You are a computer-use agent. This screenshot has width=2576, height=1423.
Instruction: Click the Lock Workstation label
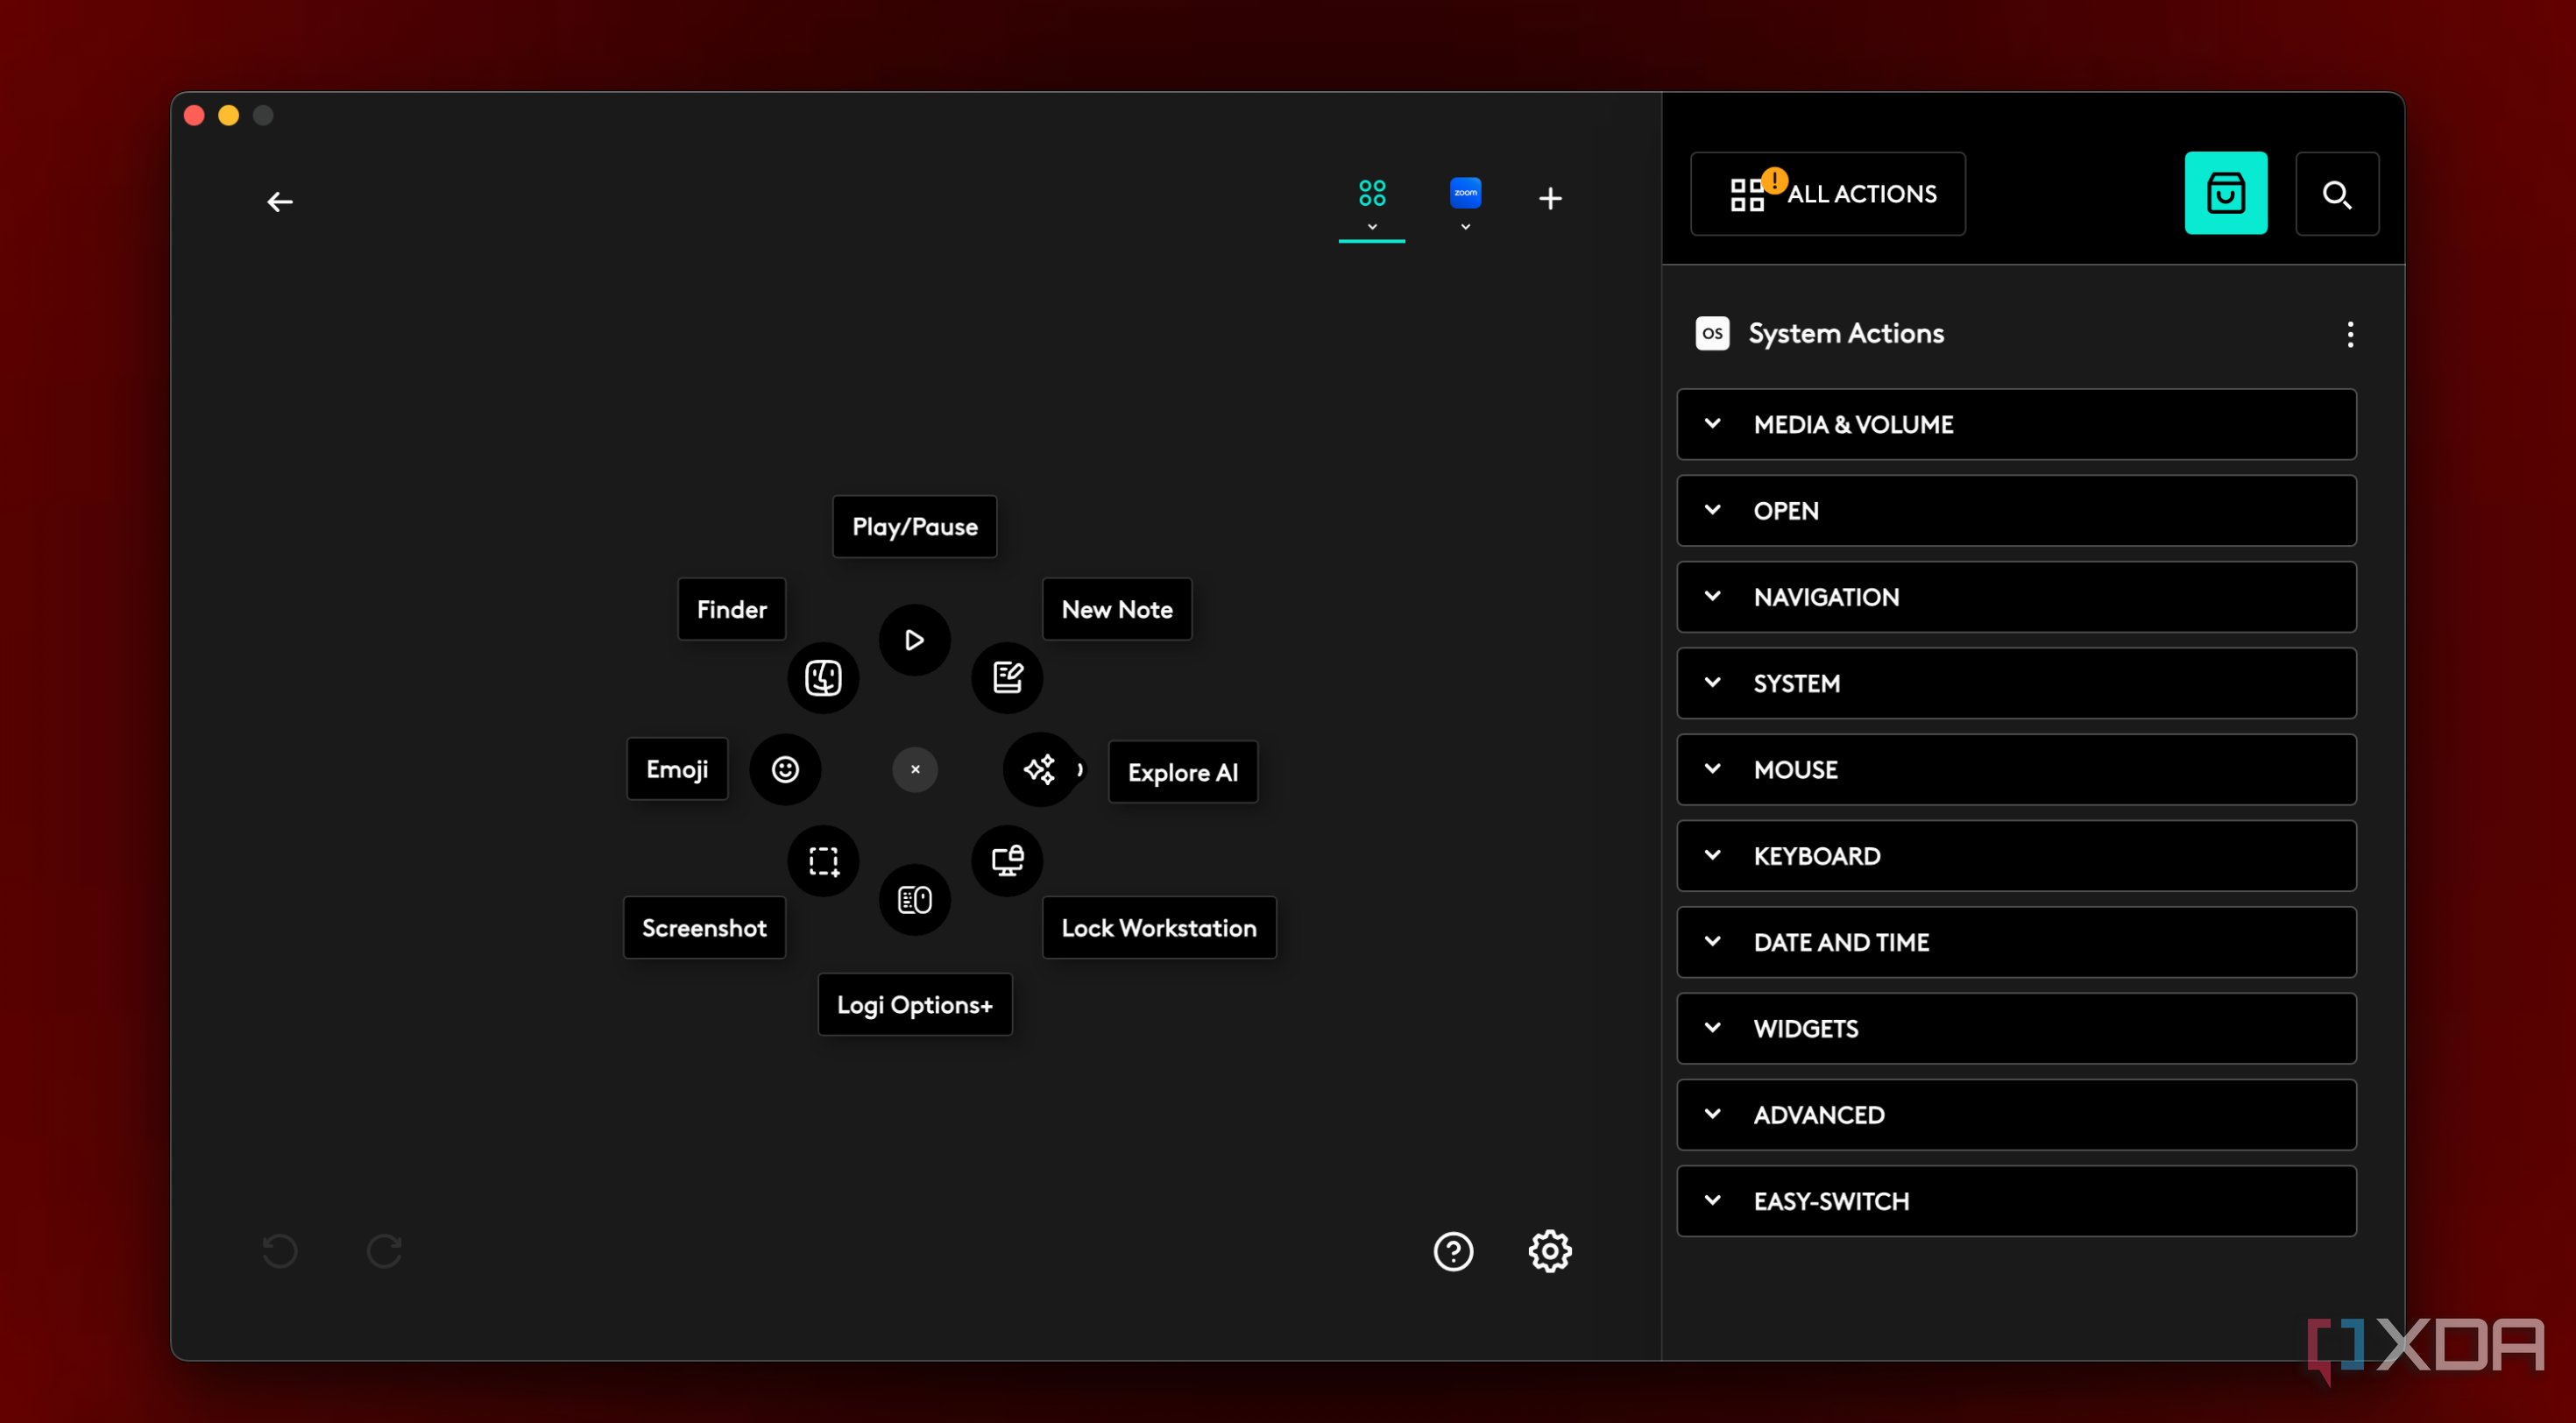[x=1158, y=928]
